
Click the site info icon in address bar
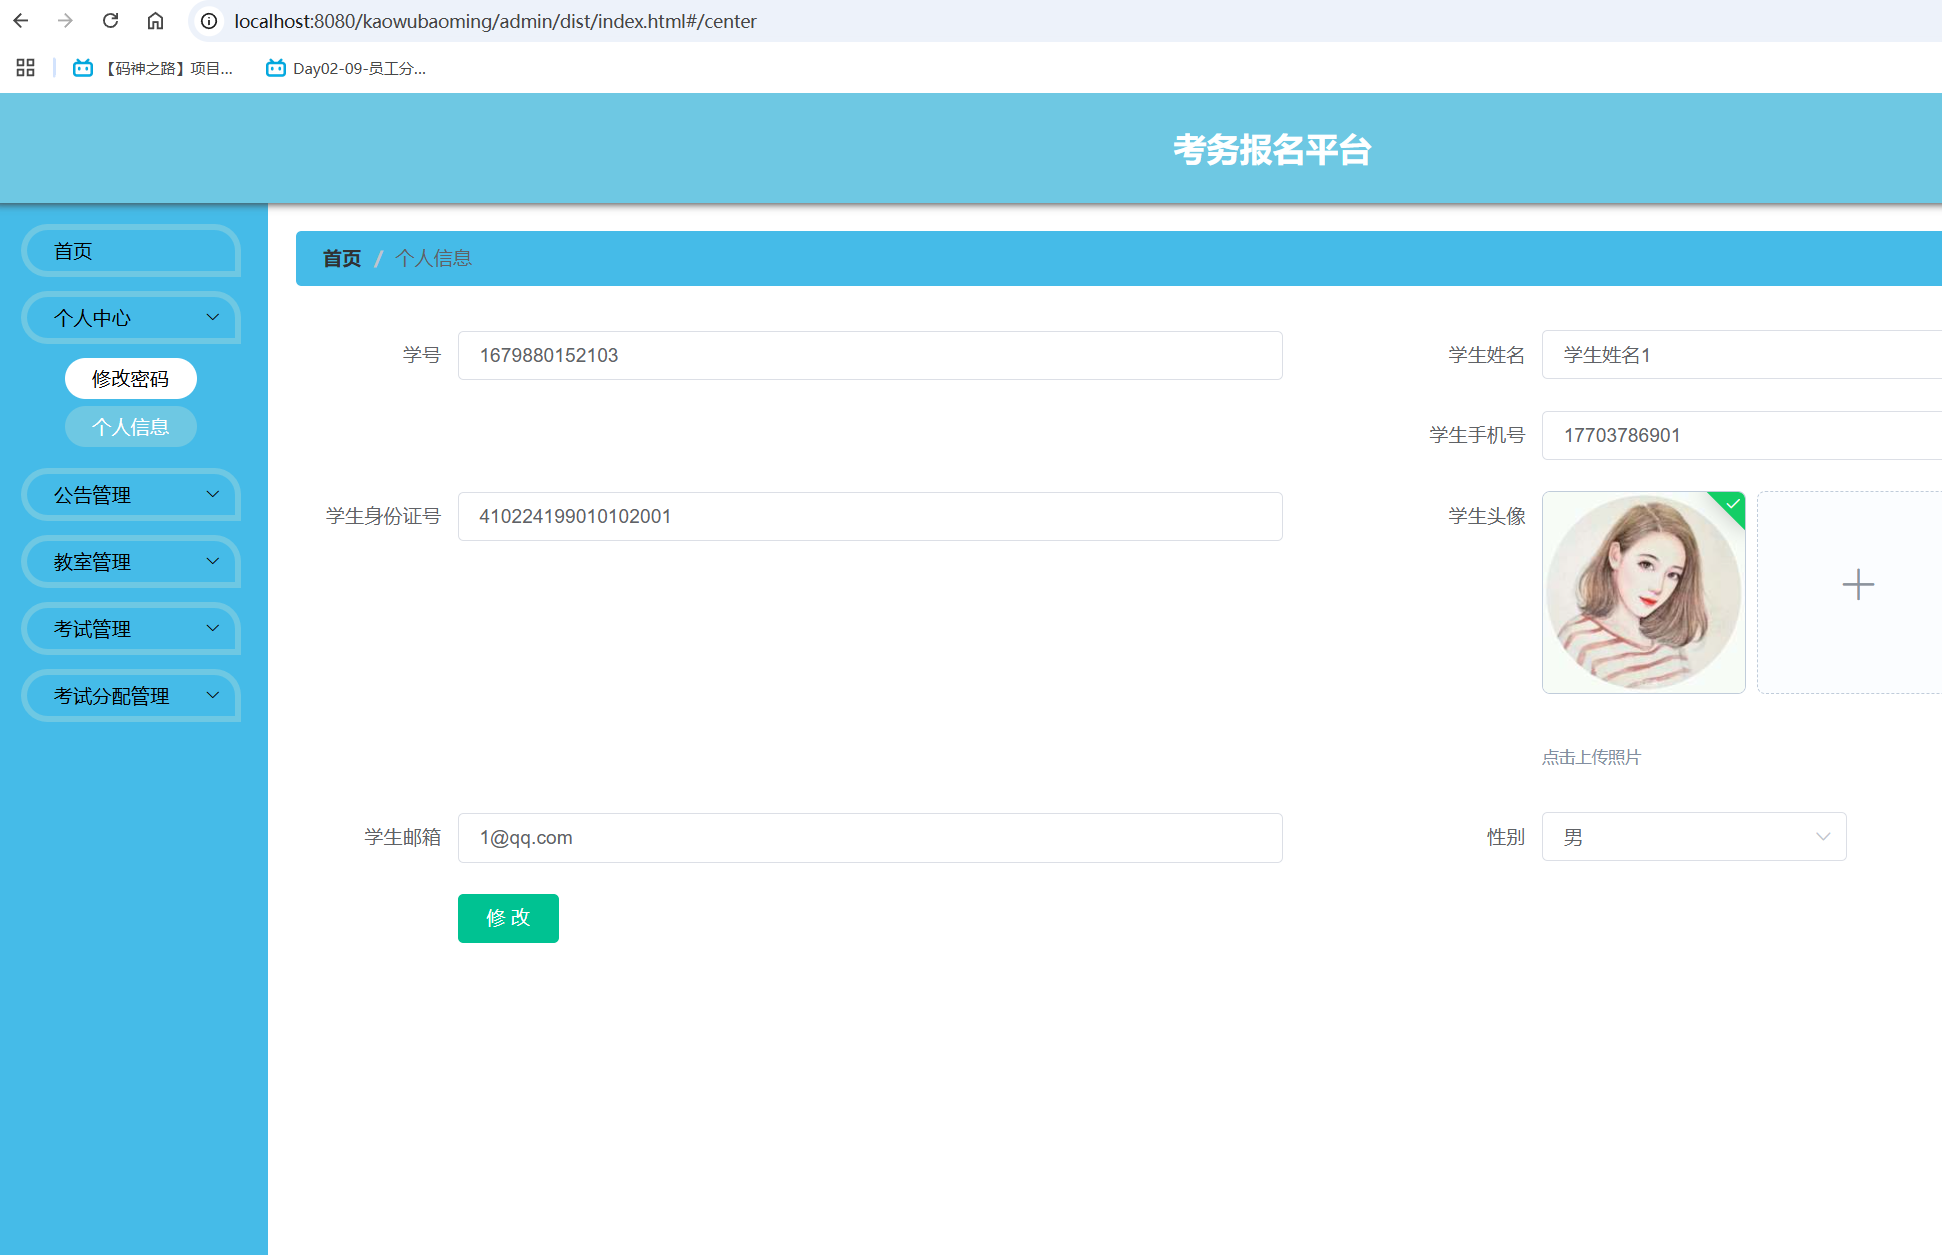click(209, 21)
